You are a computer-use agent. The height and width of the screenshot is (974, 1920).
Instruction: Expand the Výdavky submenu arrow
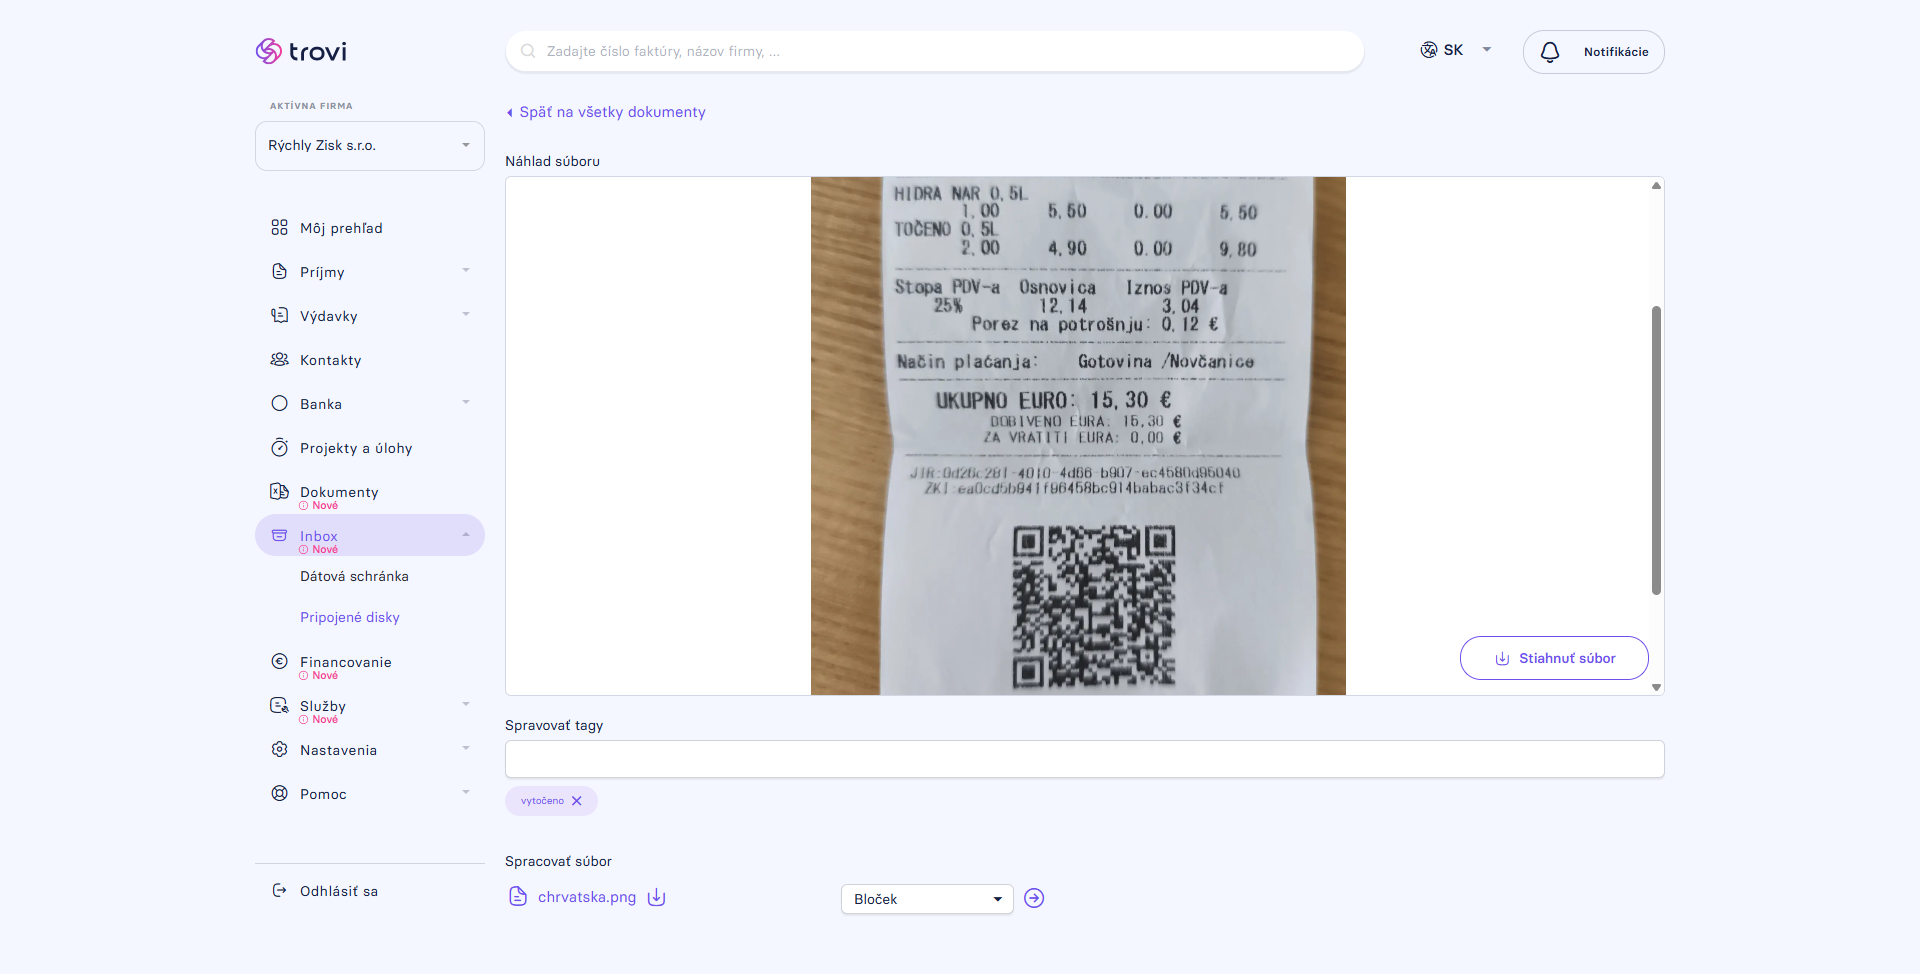466,315
